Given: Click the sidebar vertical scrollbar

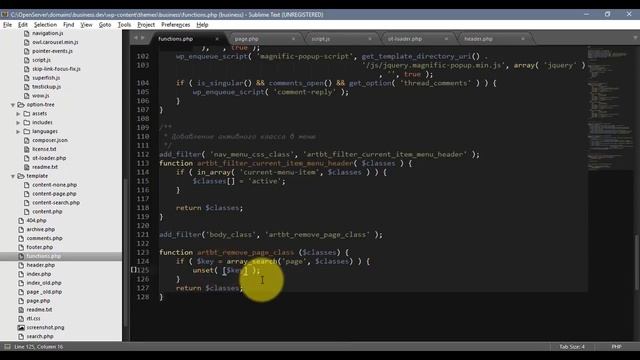Looking at the screenshot, I should coord(126,252).
